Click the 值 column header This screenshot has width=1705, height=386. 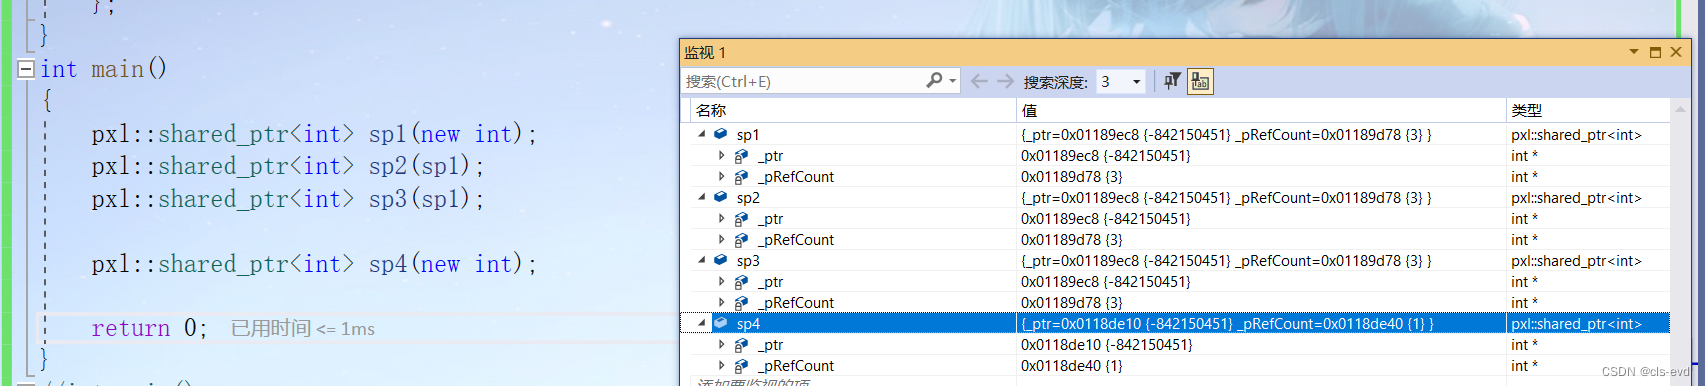1261,110
